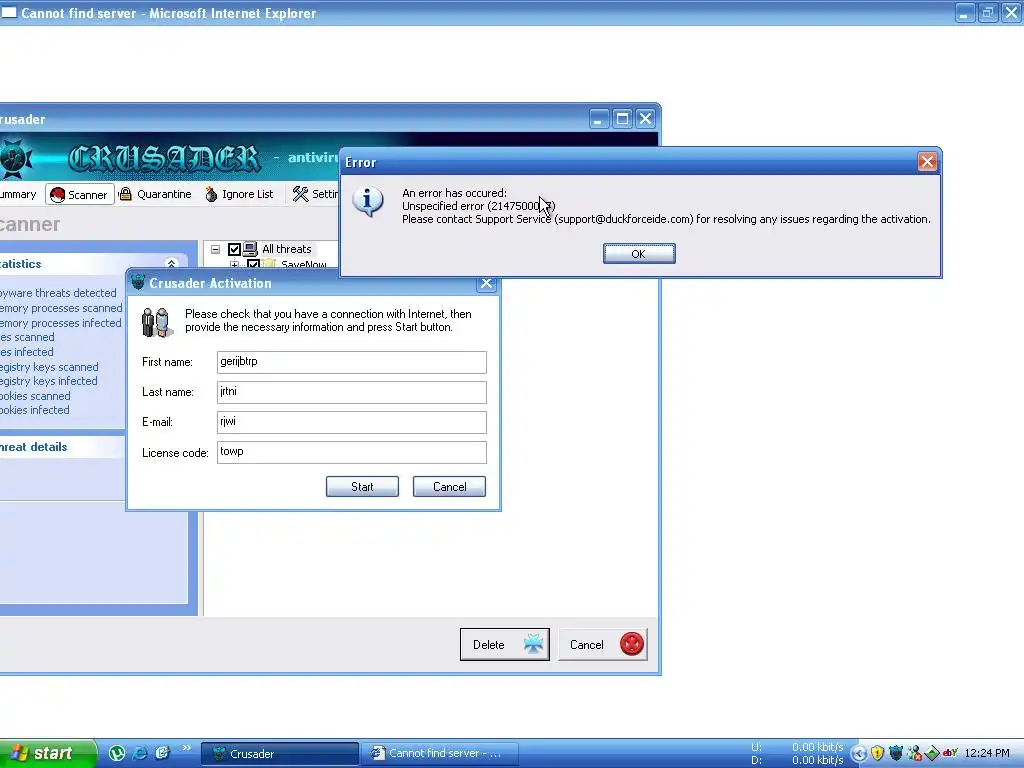Screen dimensions: 1024x768
Task: Expand the quick launch overflow chevron
Action: point(187,748)
